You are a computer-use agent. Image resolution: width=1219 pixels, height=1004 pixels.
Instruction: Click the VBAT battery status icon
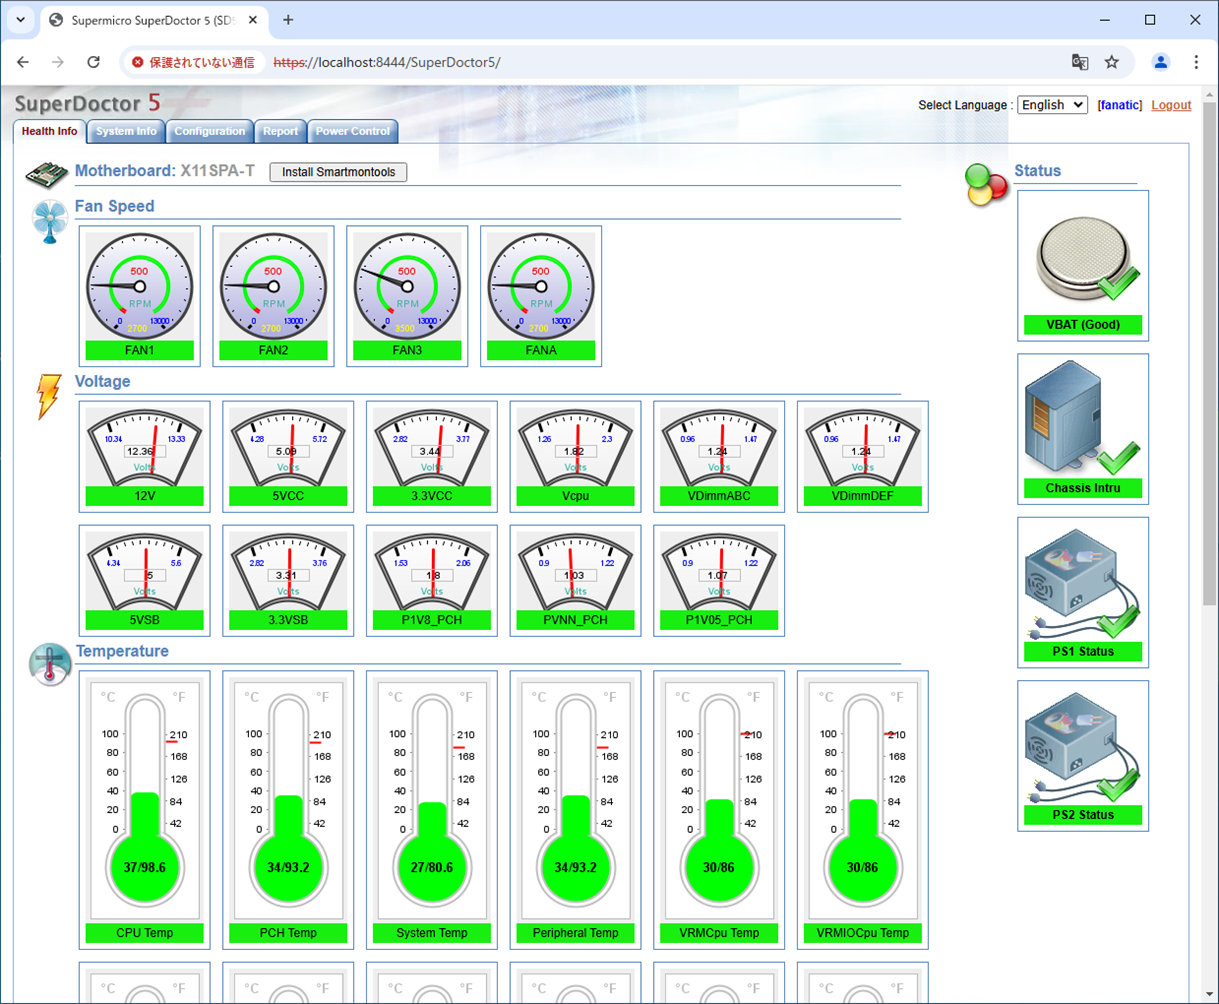[x=1083, y=265]
